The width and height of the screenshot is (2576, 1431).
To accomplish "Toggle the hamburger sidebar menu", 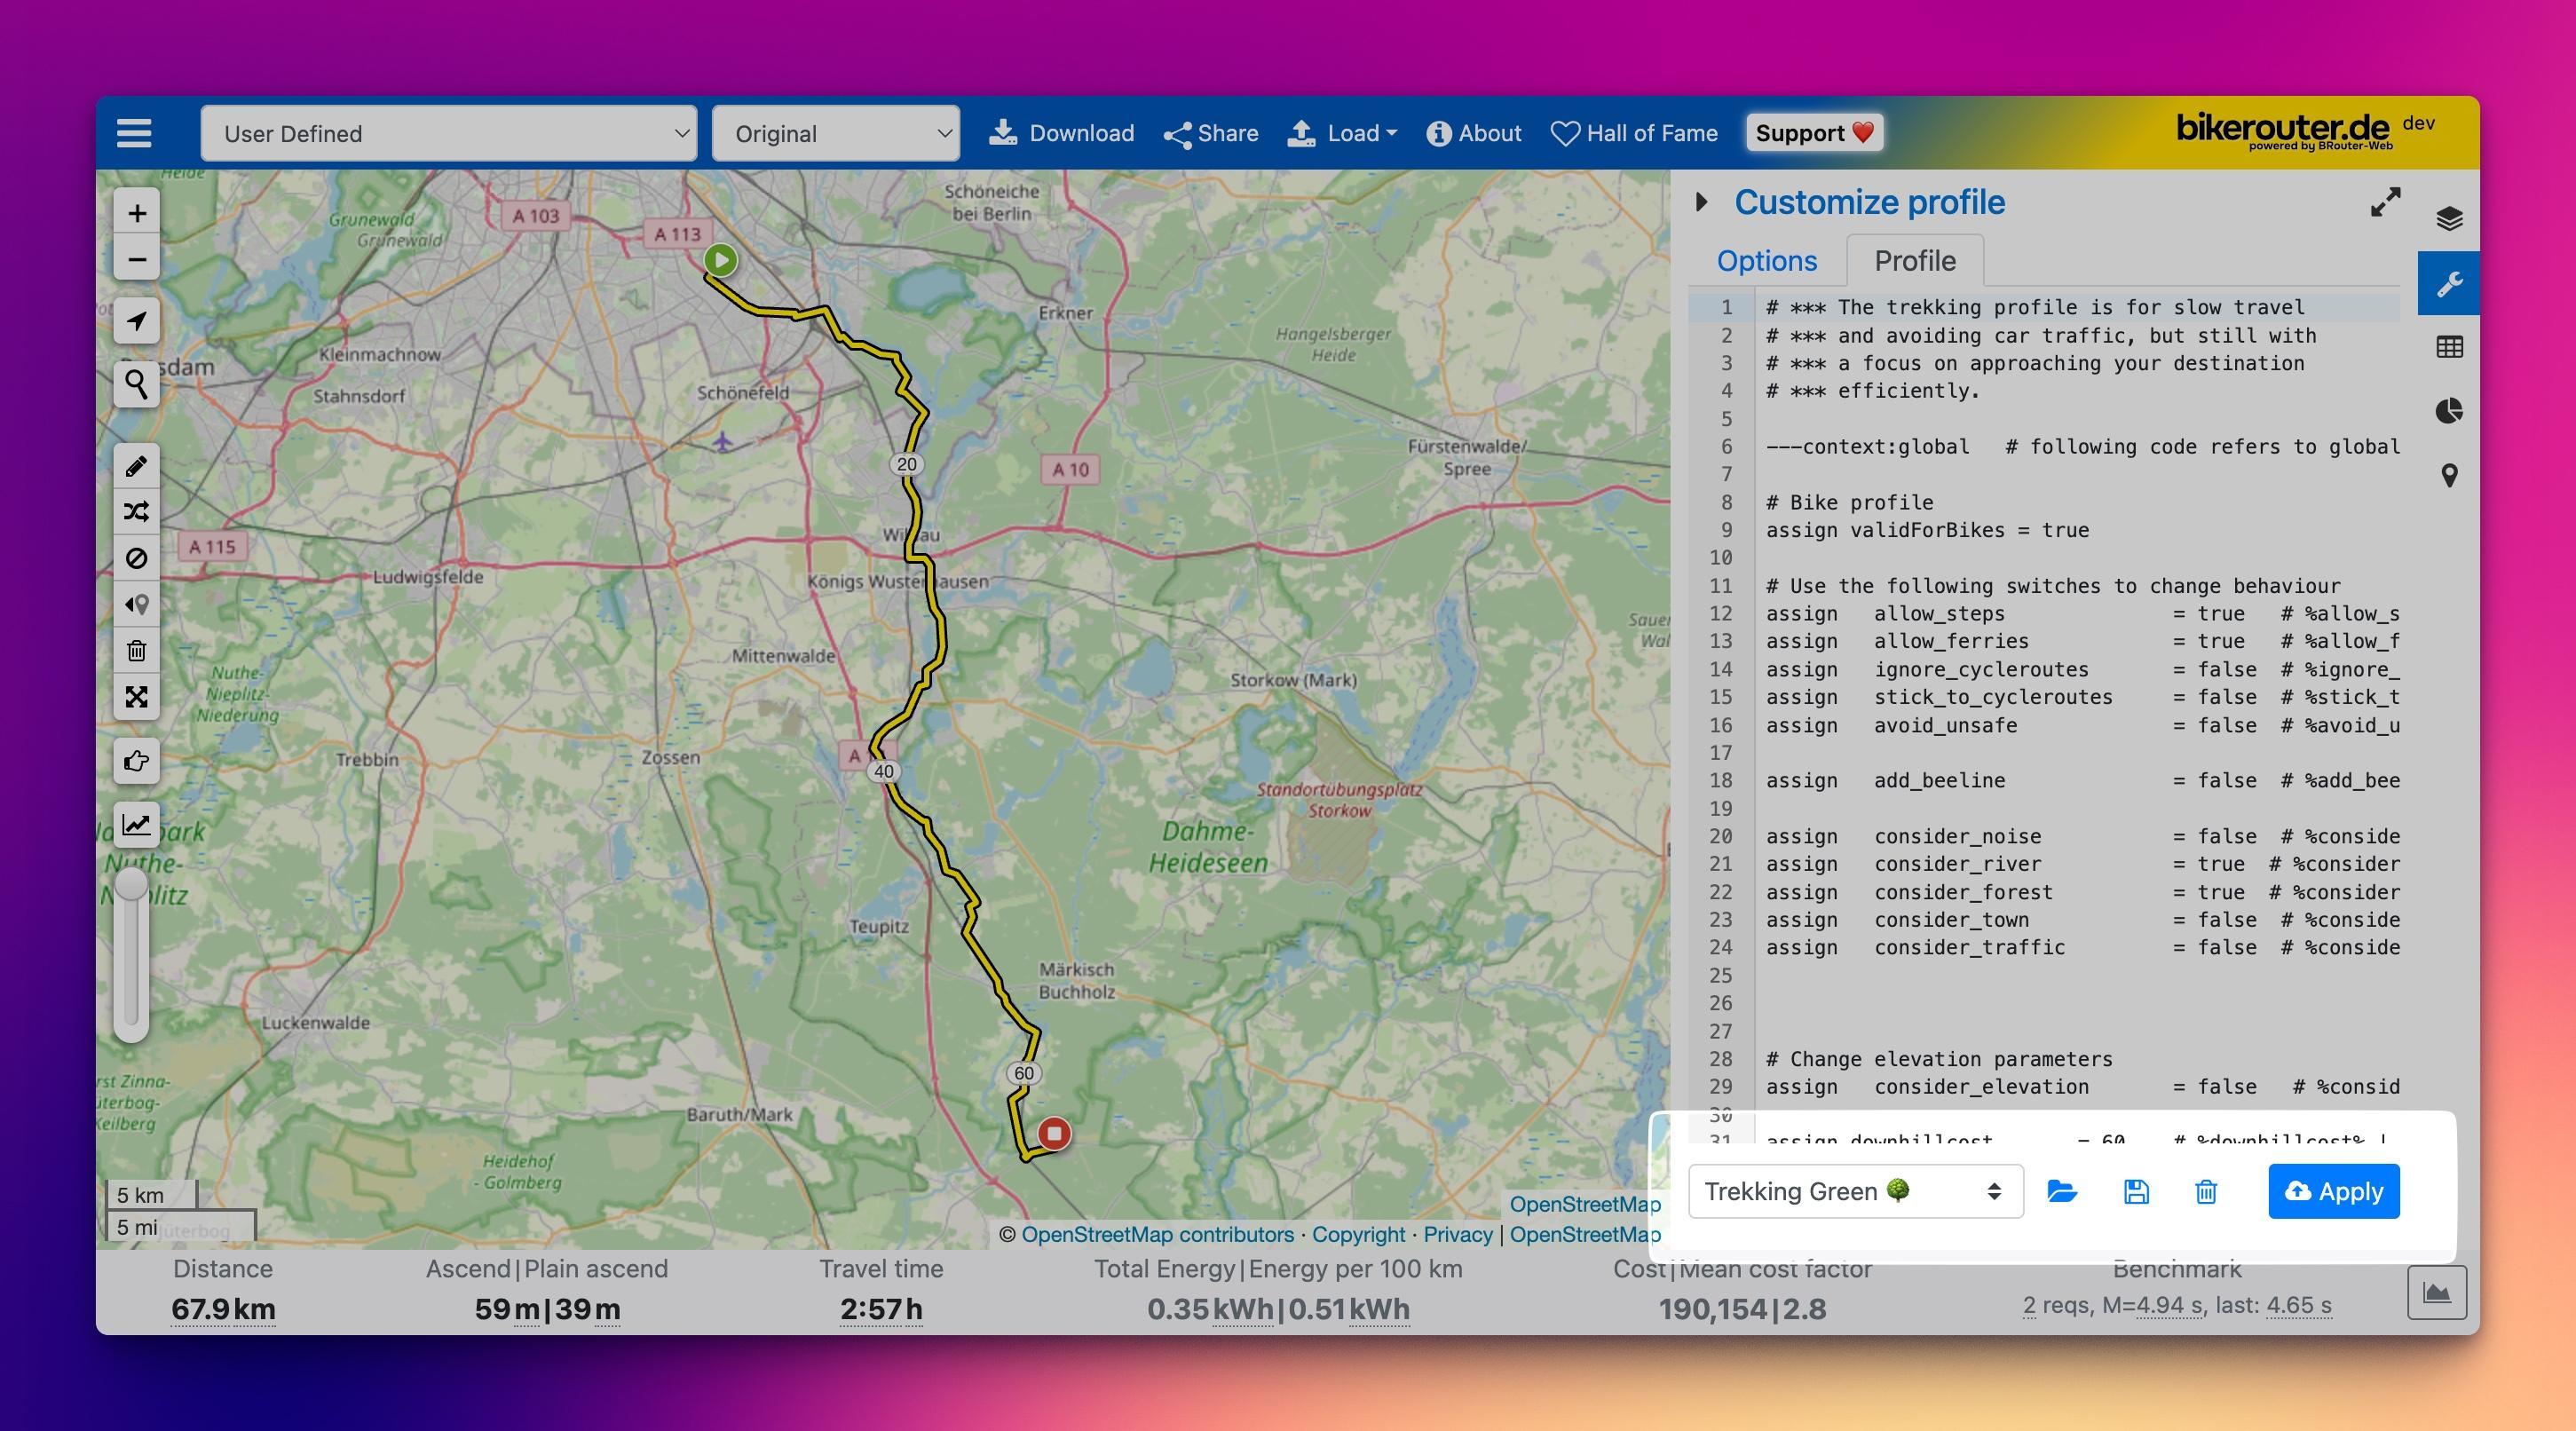I will click(134, 133).
